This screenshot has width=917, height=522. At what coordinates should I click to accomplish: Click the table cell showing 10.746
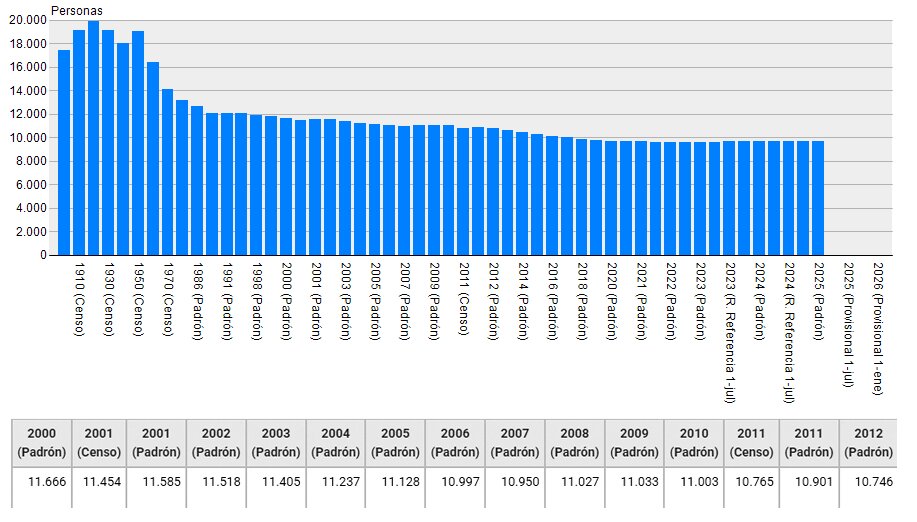tap(868, 488)
